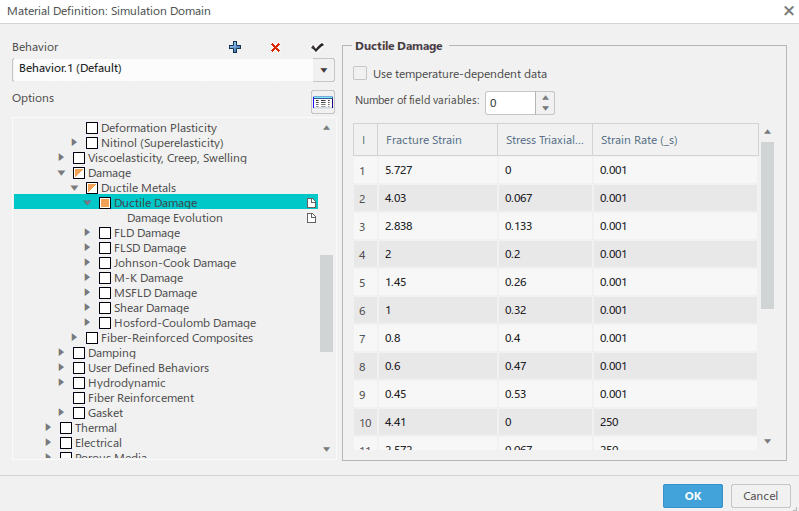This screenshot has height=511, width=799.
Task: Select User Defined Behaviors tree item
Action: coord(148,368)
